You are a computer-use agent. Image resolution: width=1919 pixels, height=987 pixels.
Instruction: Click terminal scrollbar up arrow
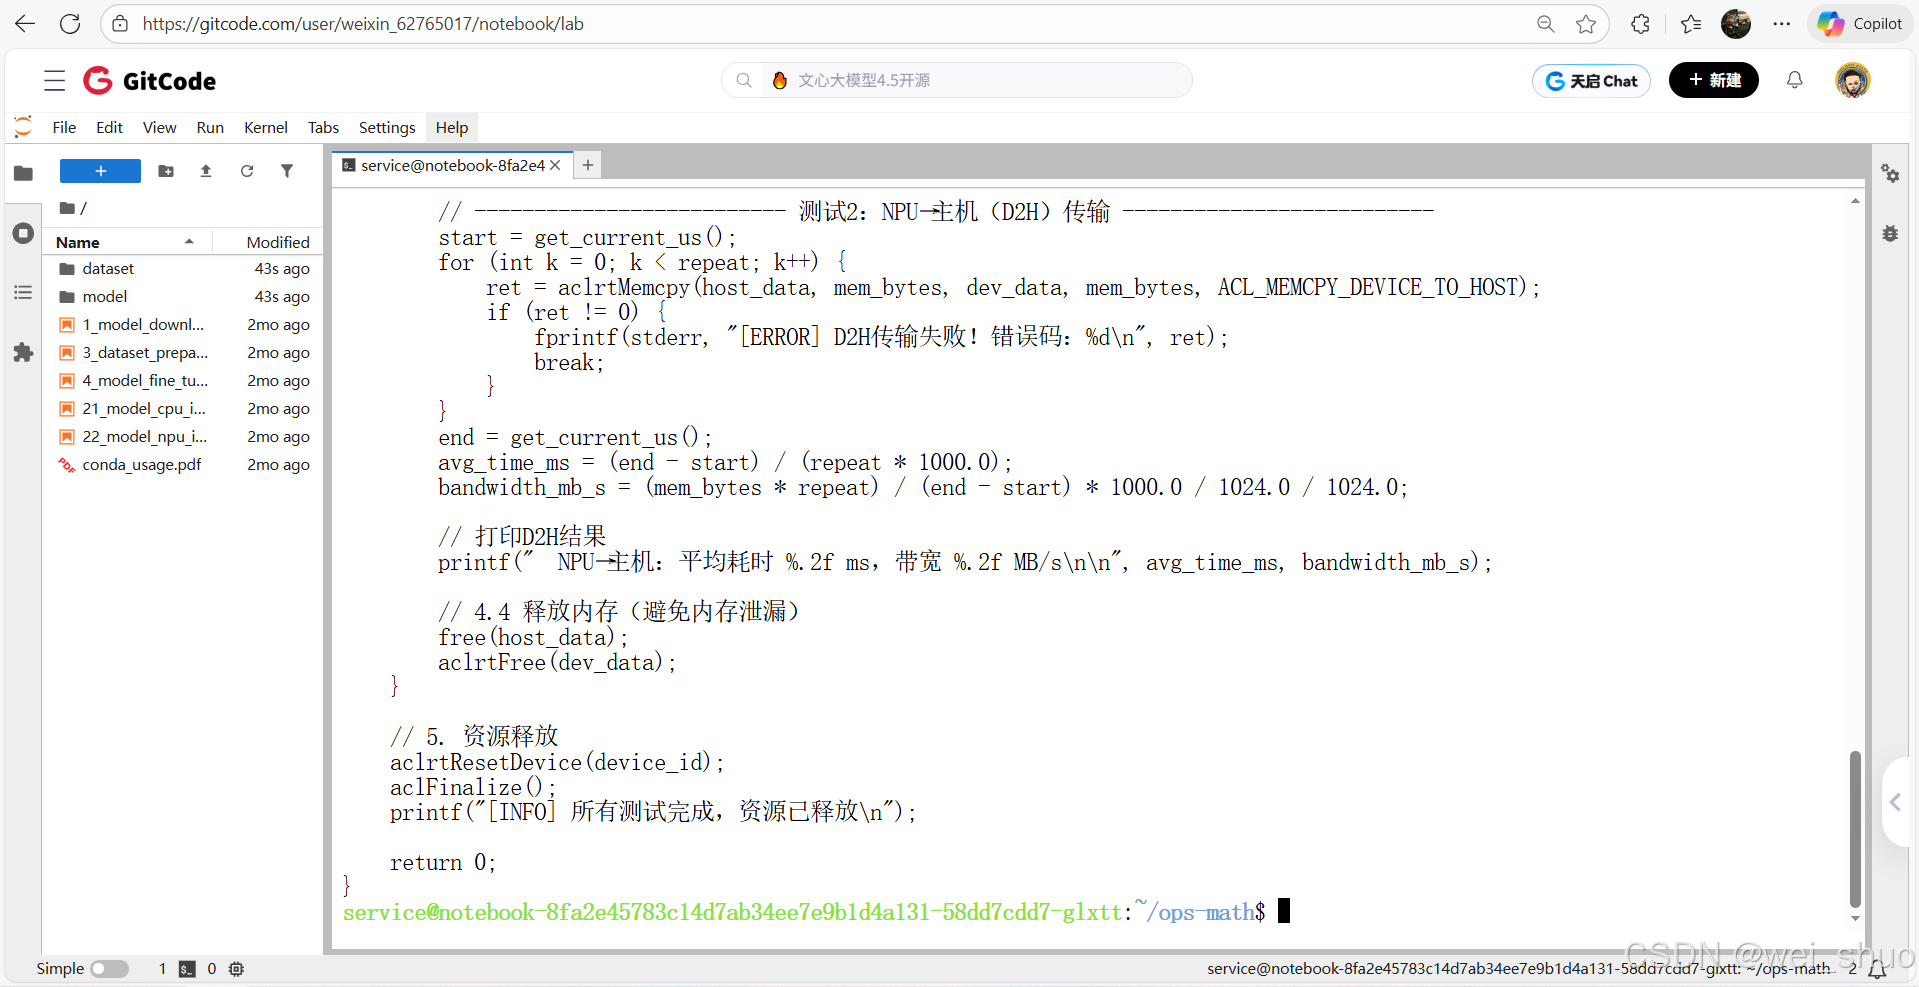pos(1855,201)
